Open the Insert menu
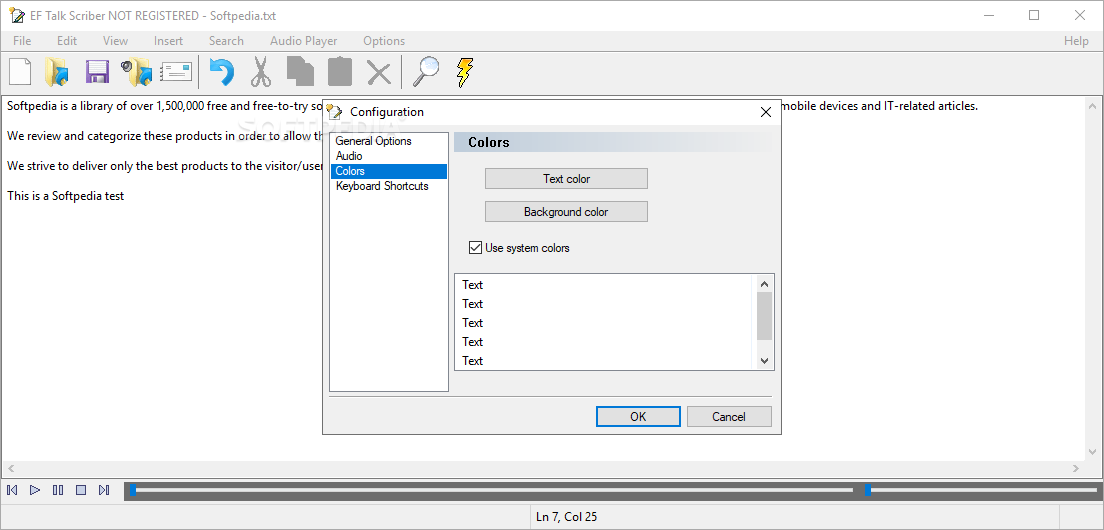 (x=168, y=41)
